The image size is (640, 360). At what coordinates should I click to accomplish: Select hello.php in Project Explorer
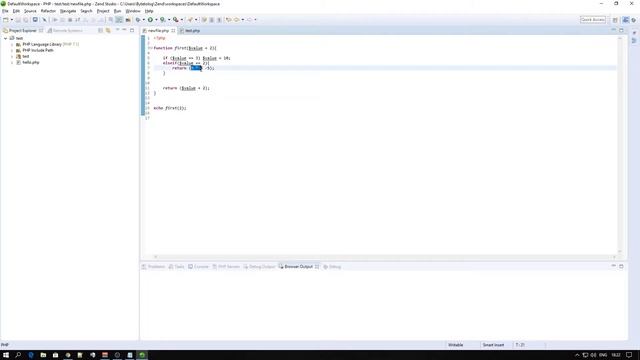point(31,62)
